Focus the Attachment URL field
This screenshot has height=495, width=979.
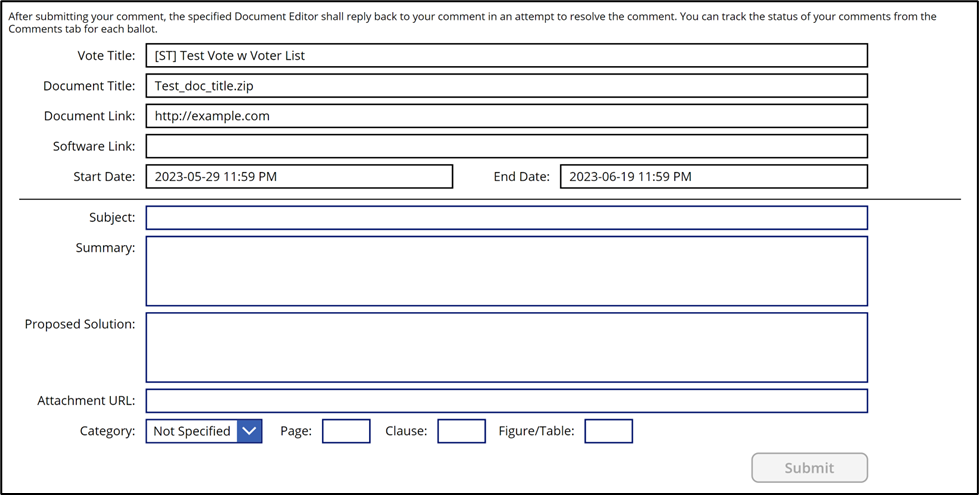coord(506,401)
